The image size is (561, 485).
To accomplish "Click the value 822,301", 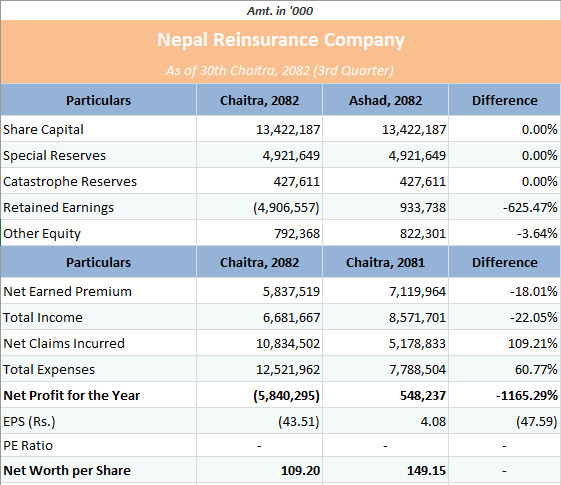I will (x=423, y=234).
